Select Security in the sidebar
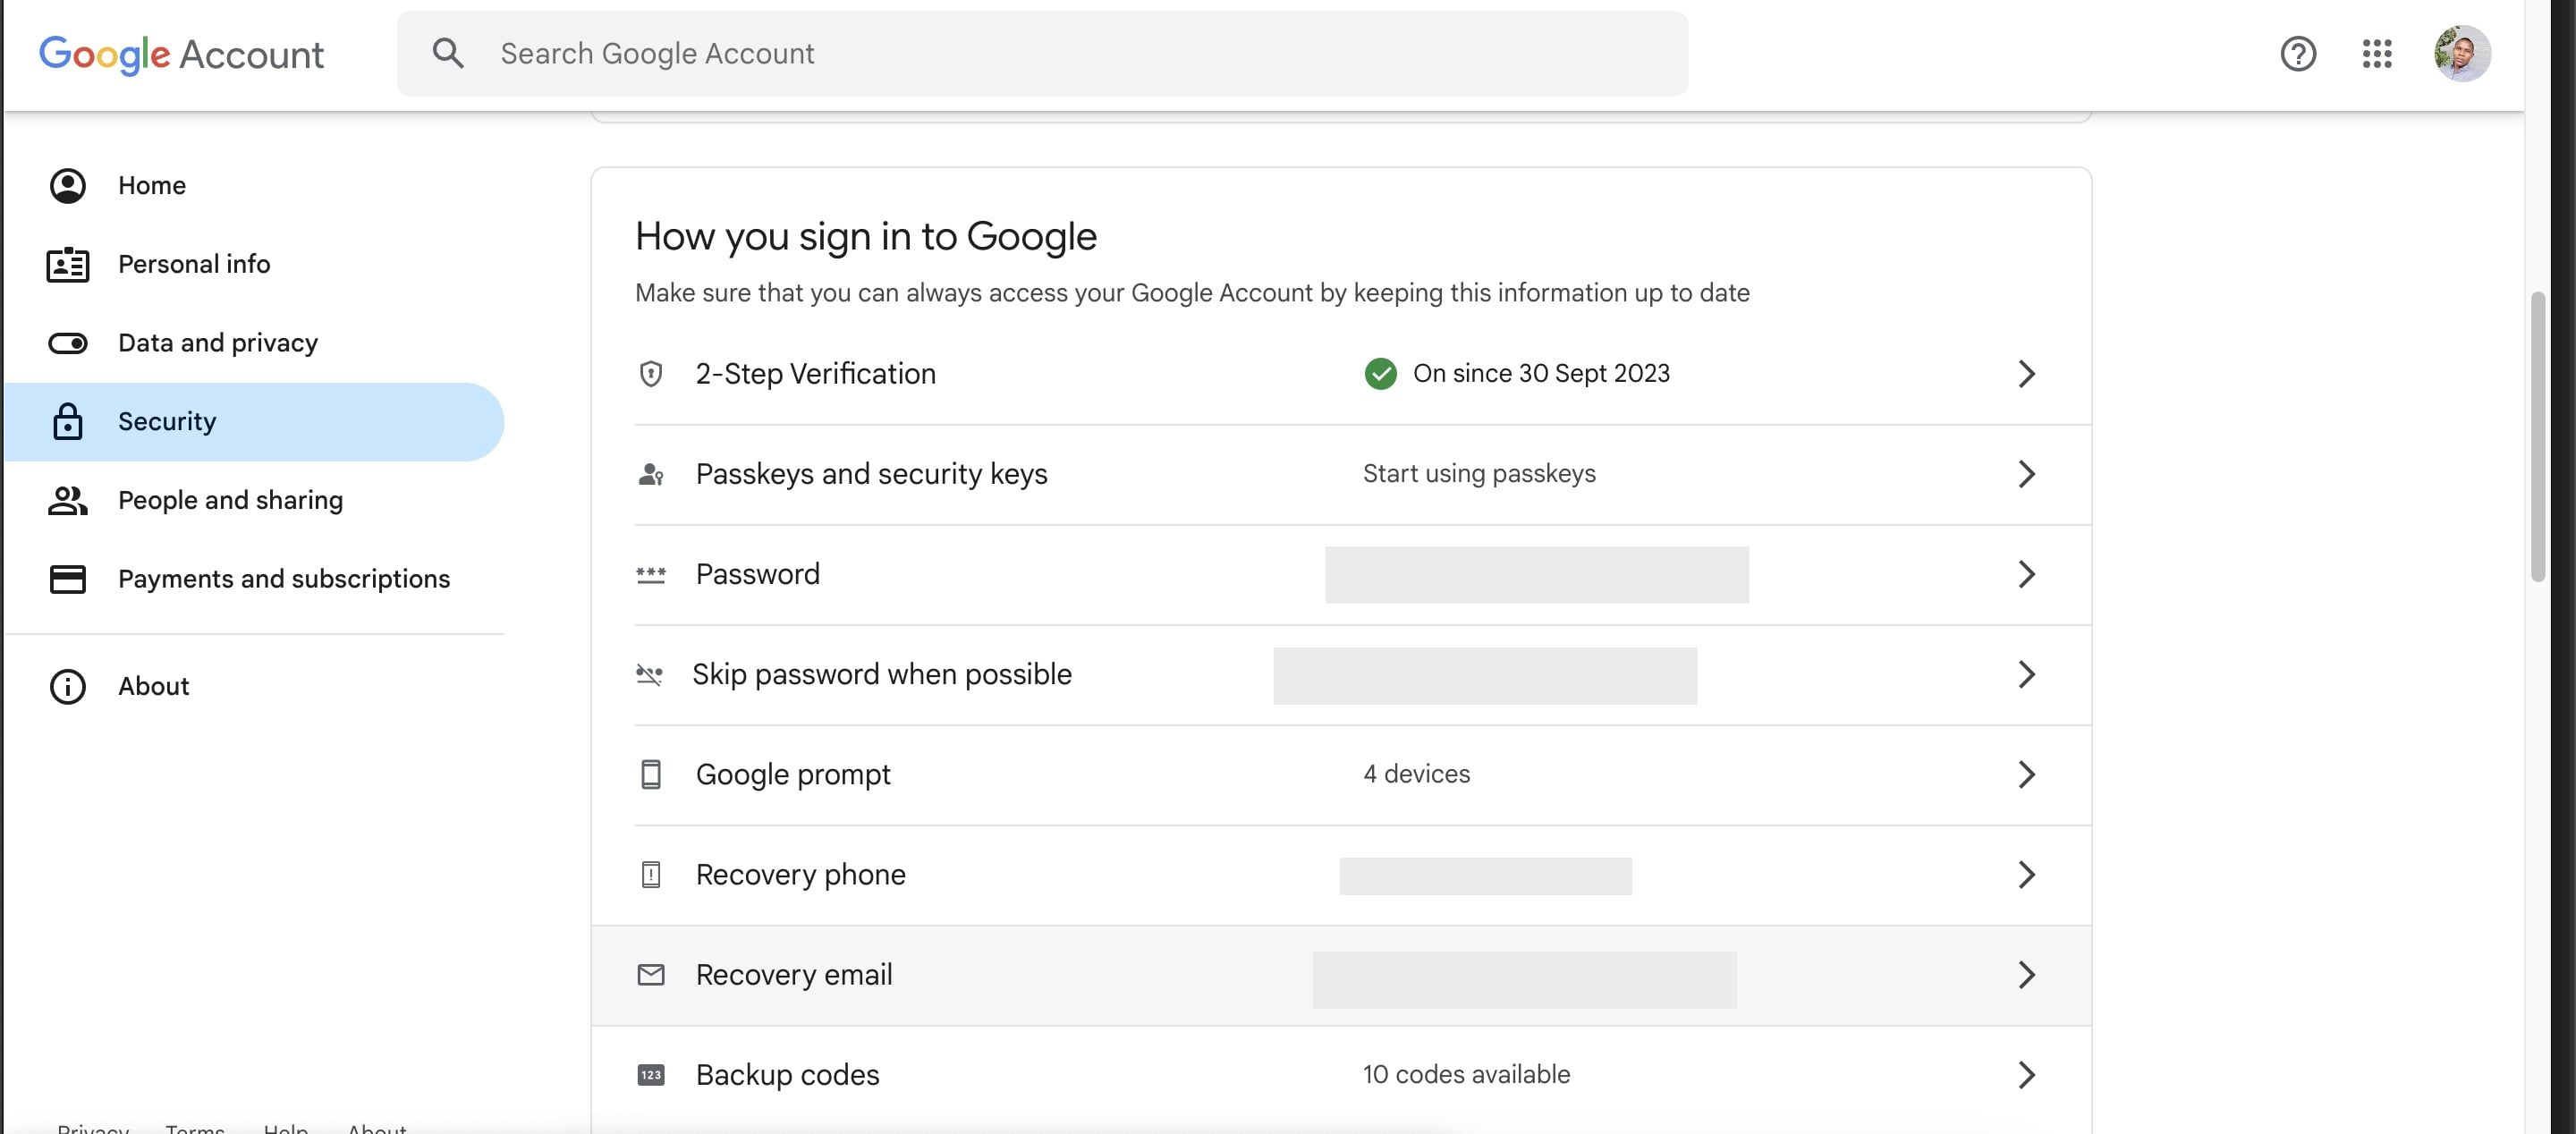 point(166,422)
